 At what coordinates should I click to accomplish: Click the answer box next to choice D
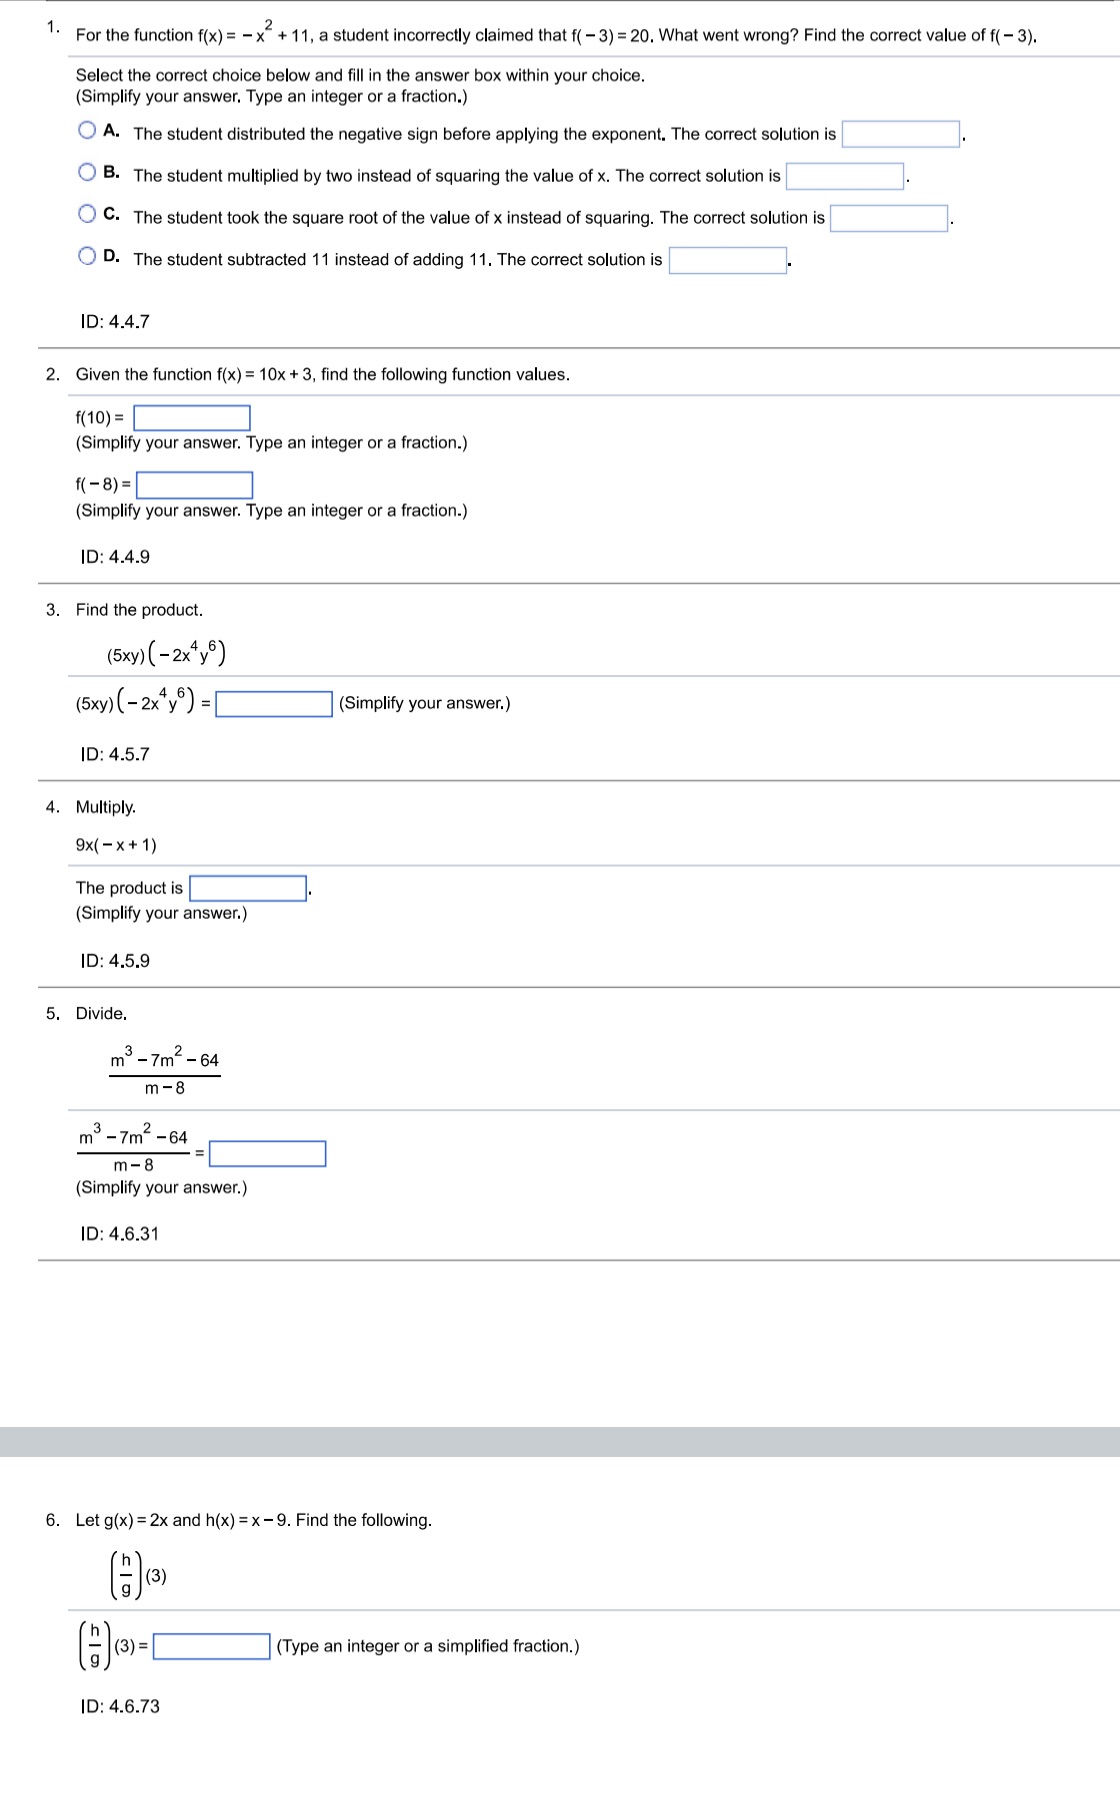click(726, 258)
